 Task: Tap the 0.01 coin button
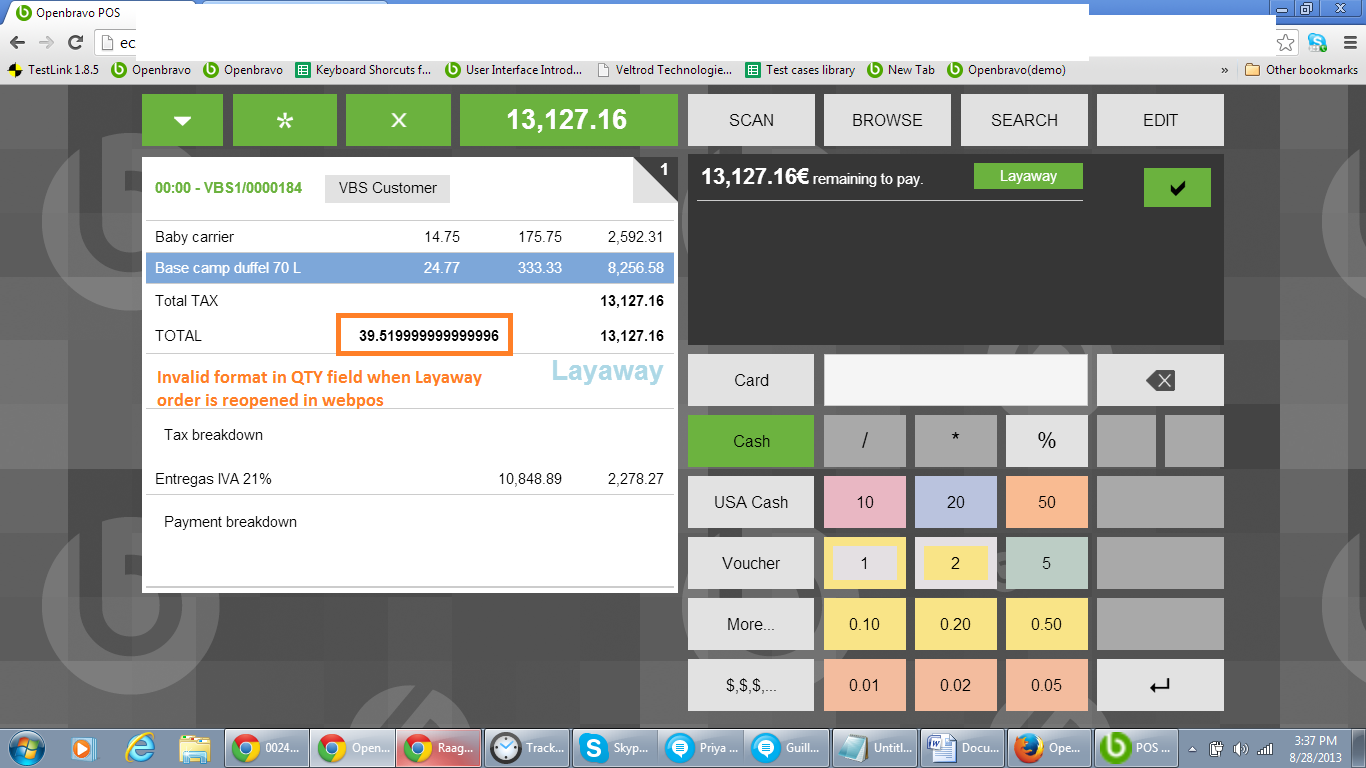pyautogui.click(x=865, y=685)
